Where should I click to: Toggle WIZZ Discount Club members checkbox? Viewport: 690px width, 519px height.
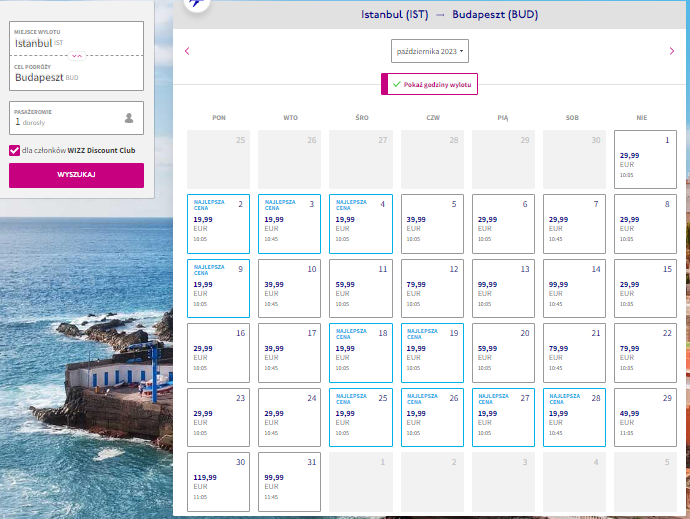click(15, 151)
